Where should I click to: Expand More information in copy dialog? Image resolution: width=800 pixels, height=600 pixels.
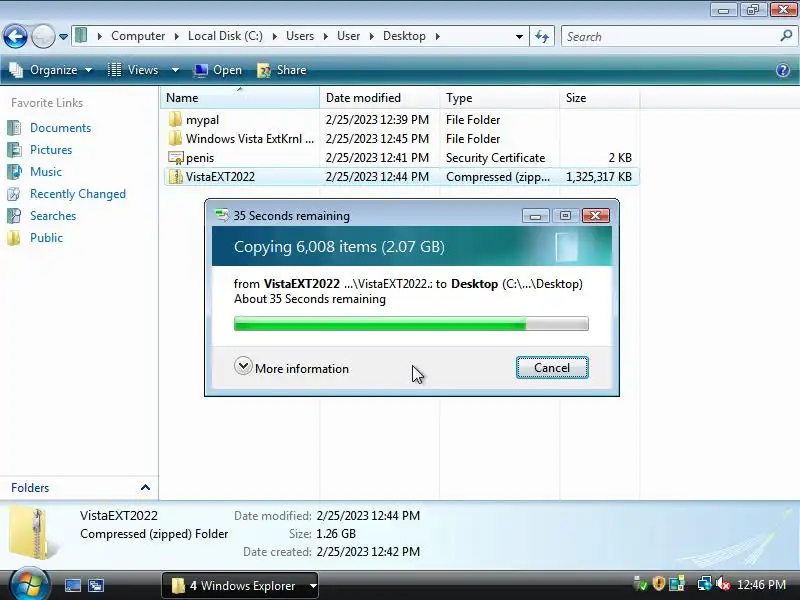(x=292, y=368)
